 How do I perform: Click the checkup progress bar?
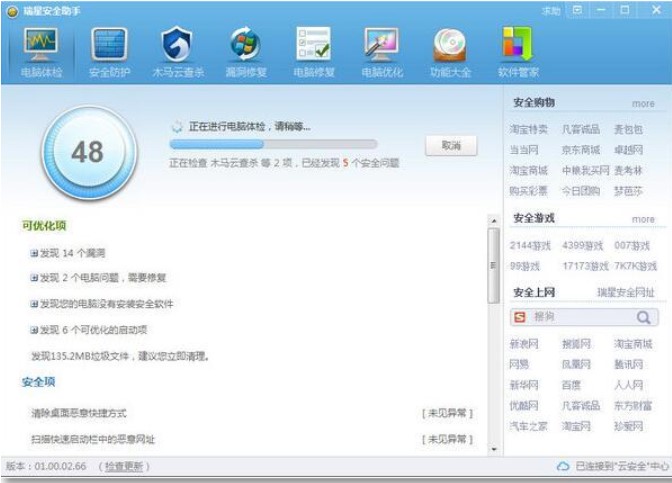273,144
